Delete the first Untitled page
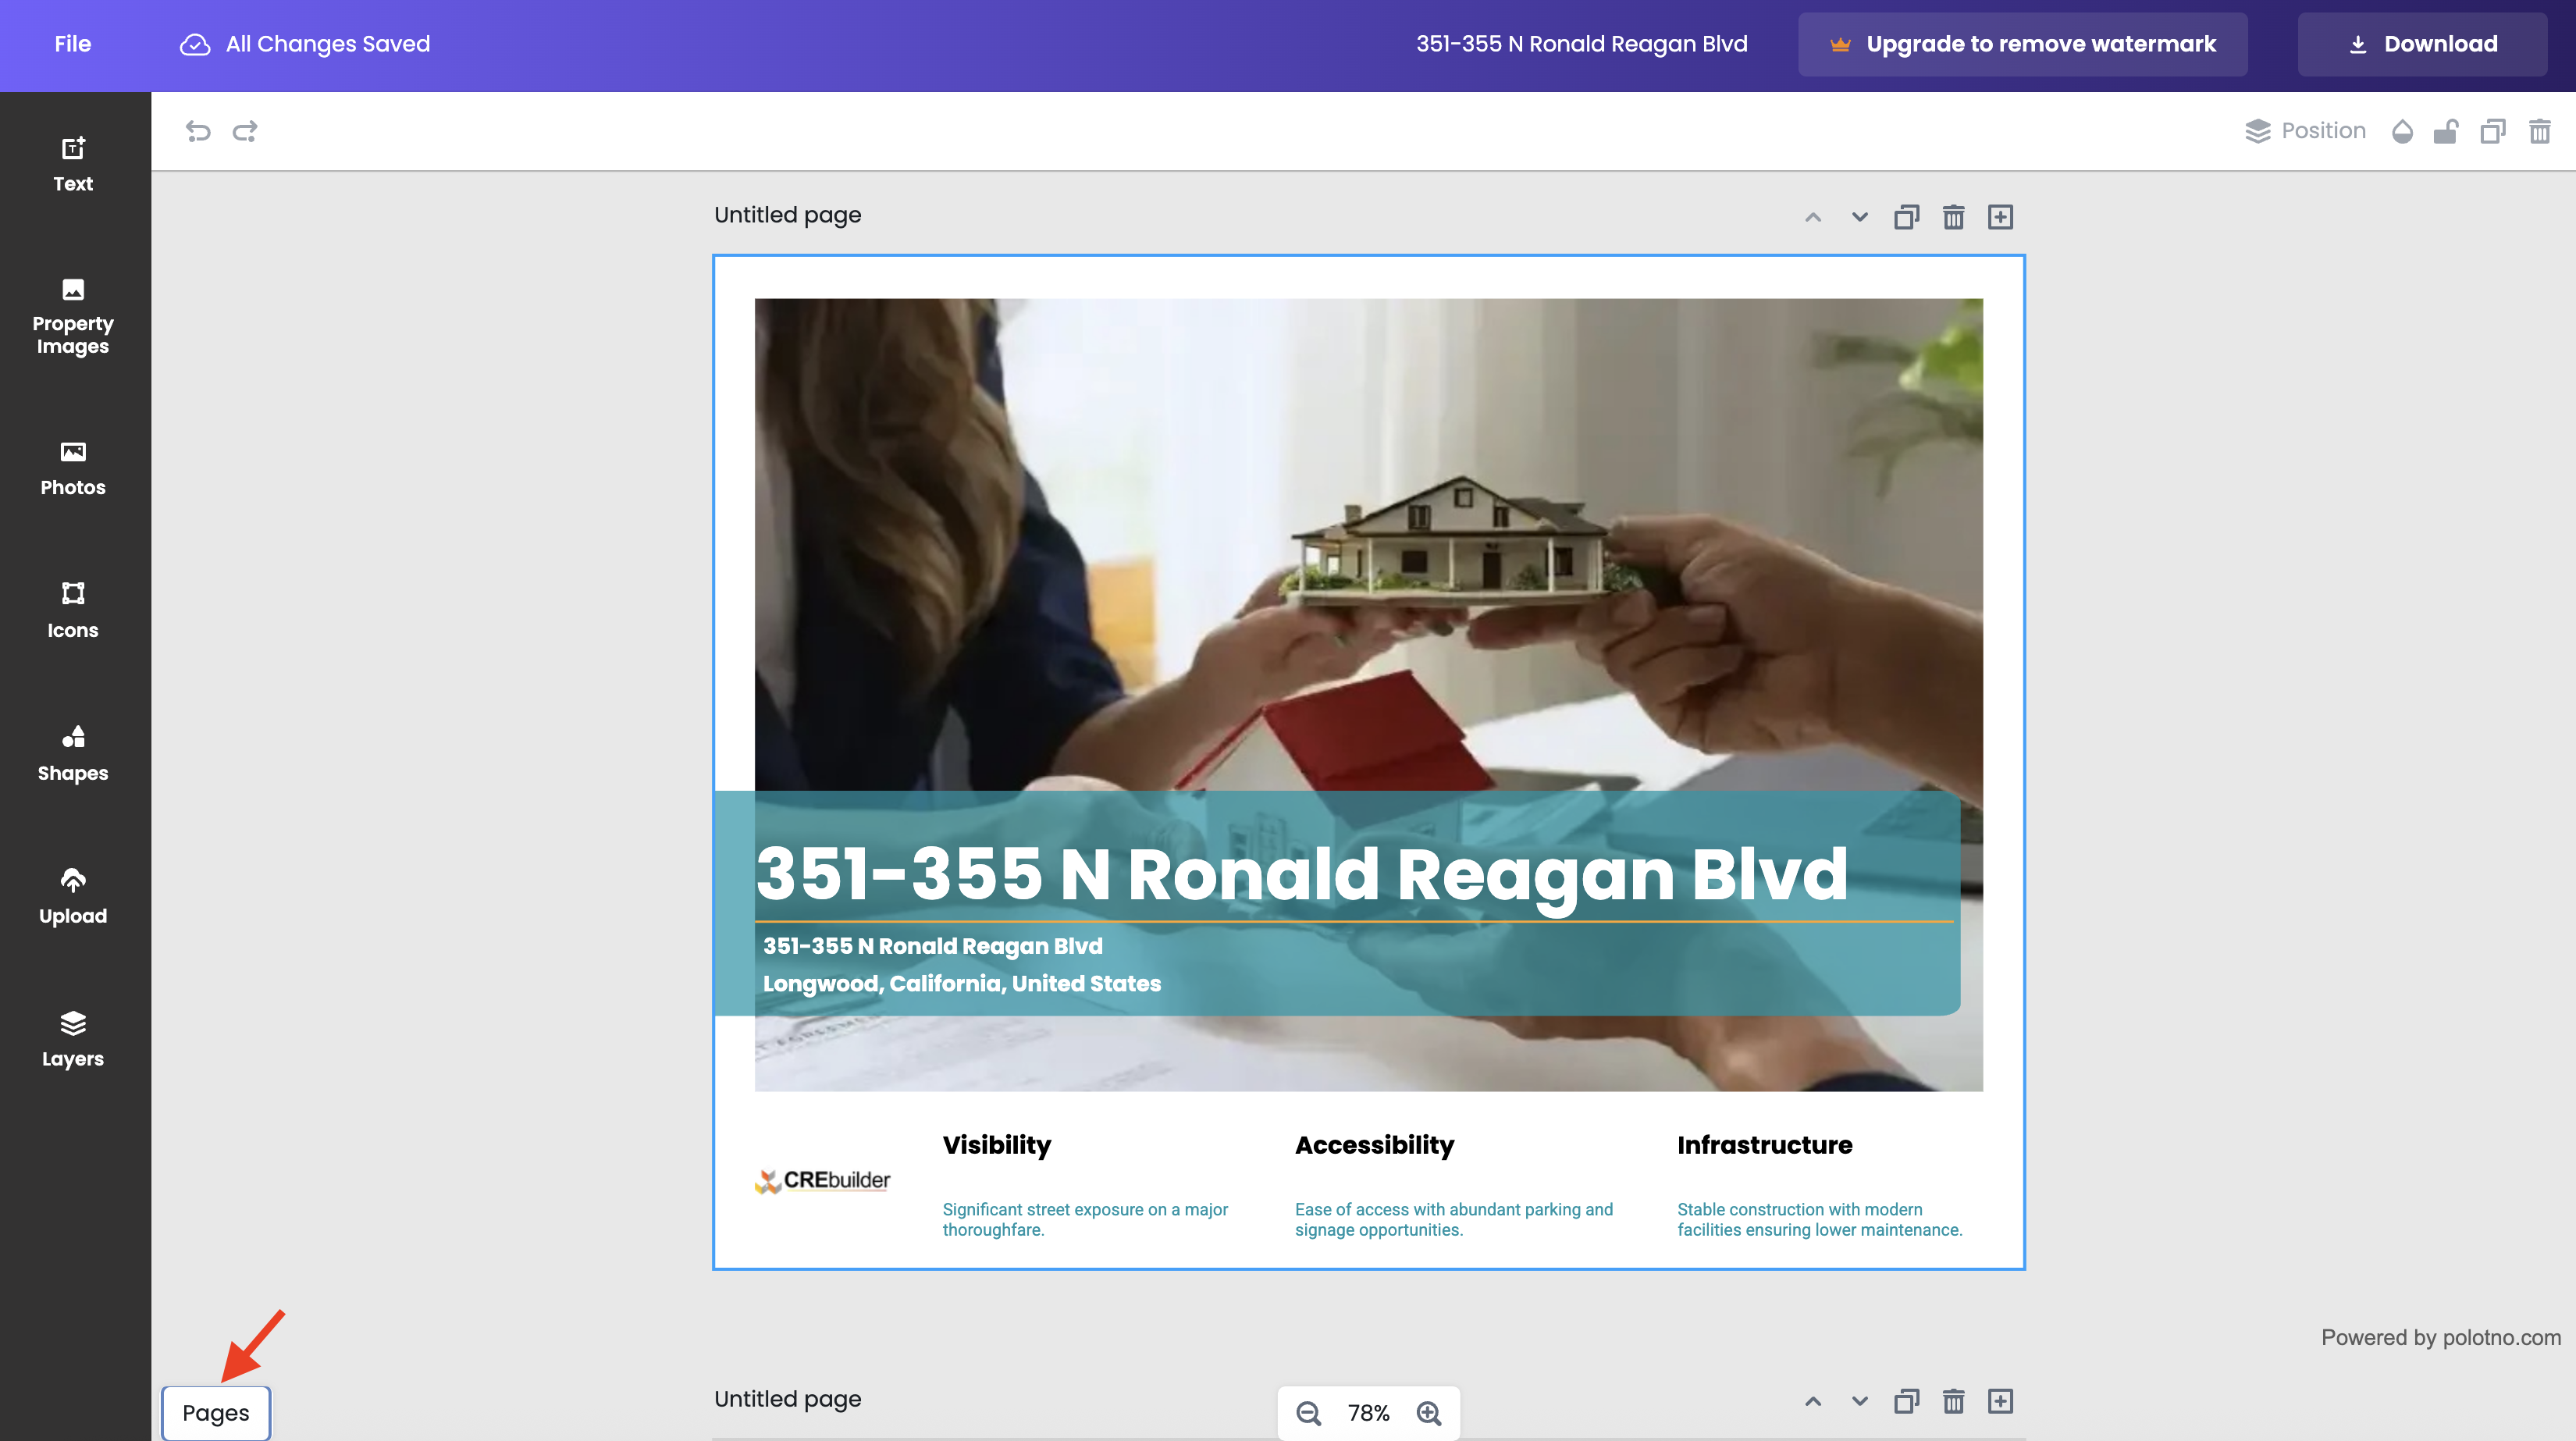The height and width of the screenshot is (1441, 2576). 1953,217
